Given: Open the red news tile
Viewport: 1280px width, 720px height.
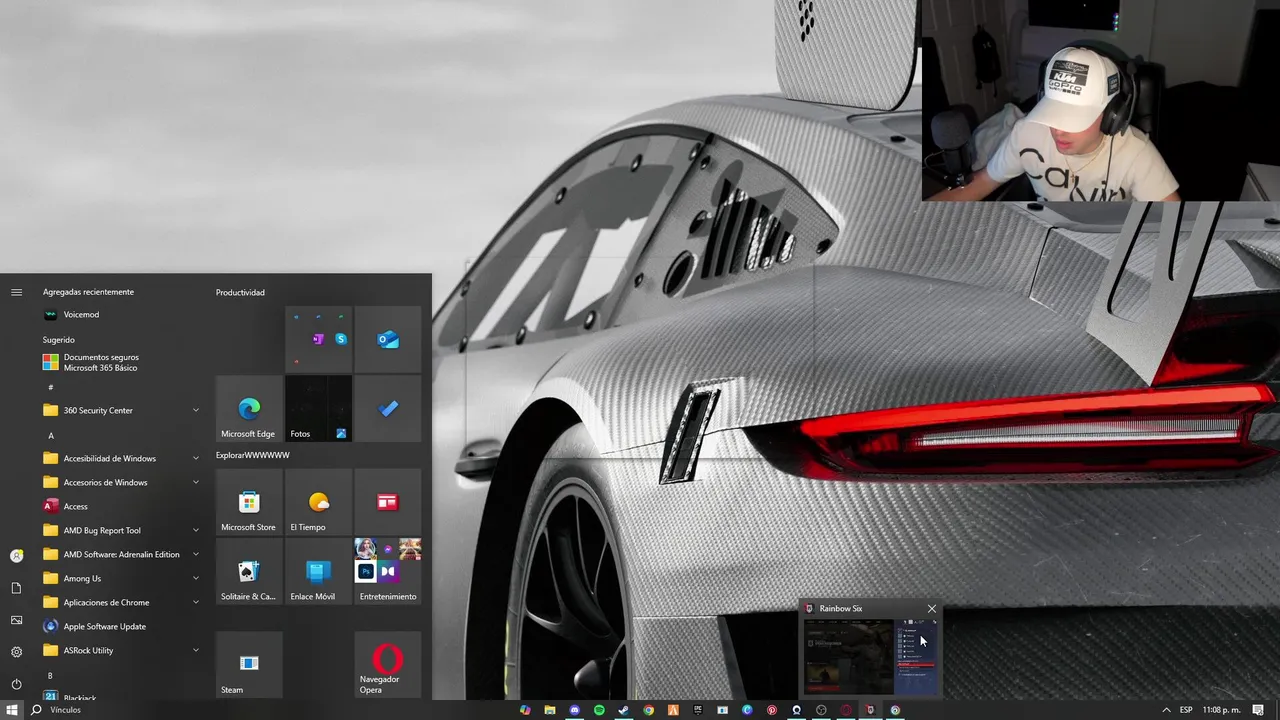Looking at the screenshot, I should 388,502.
